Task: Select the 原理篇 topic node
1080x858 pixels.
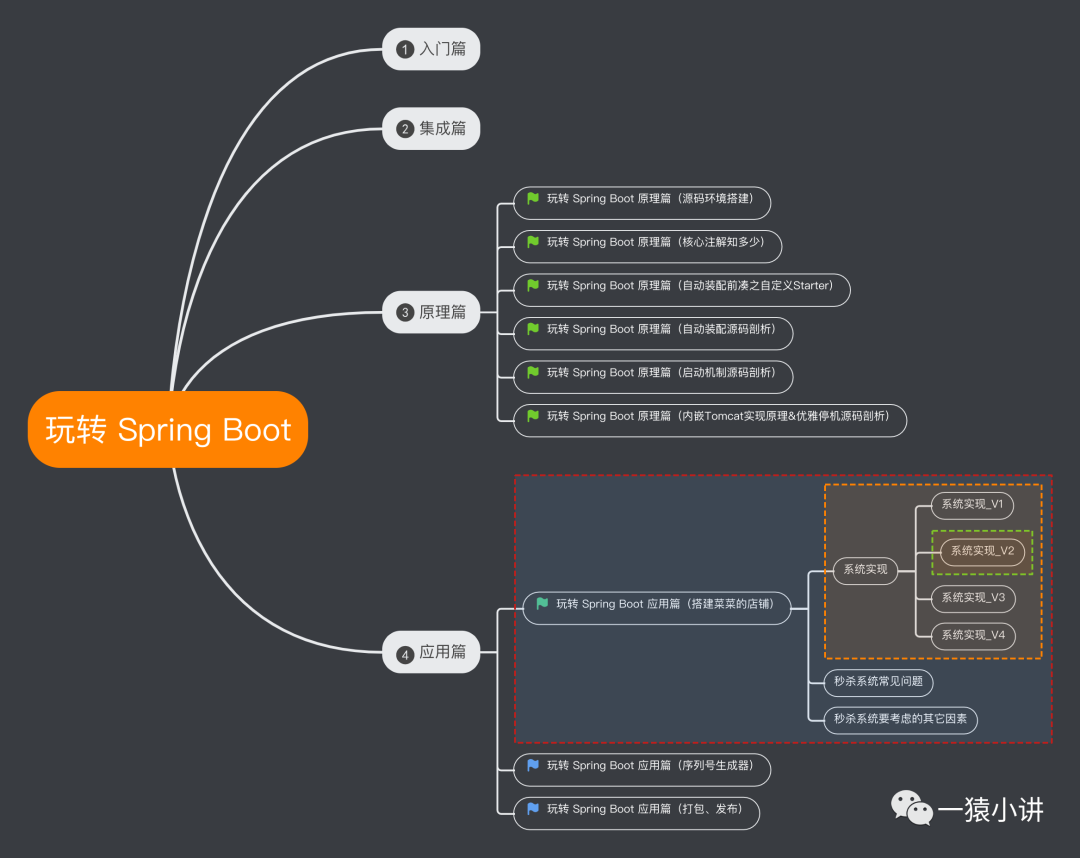Action: (431, 313)
